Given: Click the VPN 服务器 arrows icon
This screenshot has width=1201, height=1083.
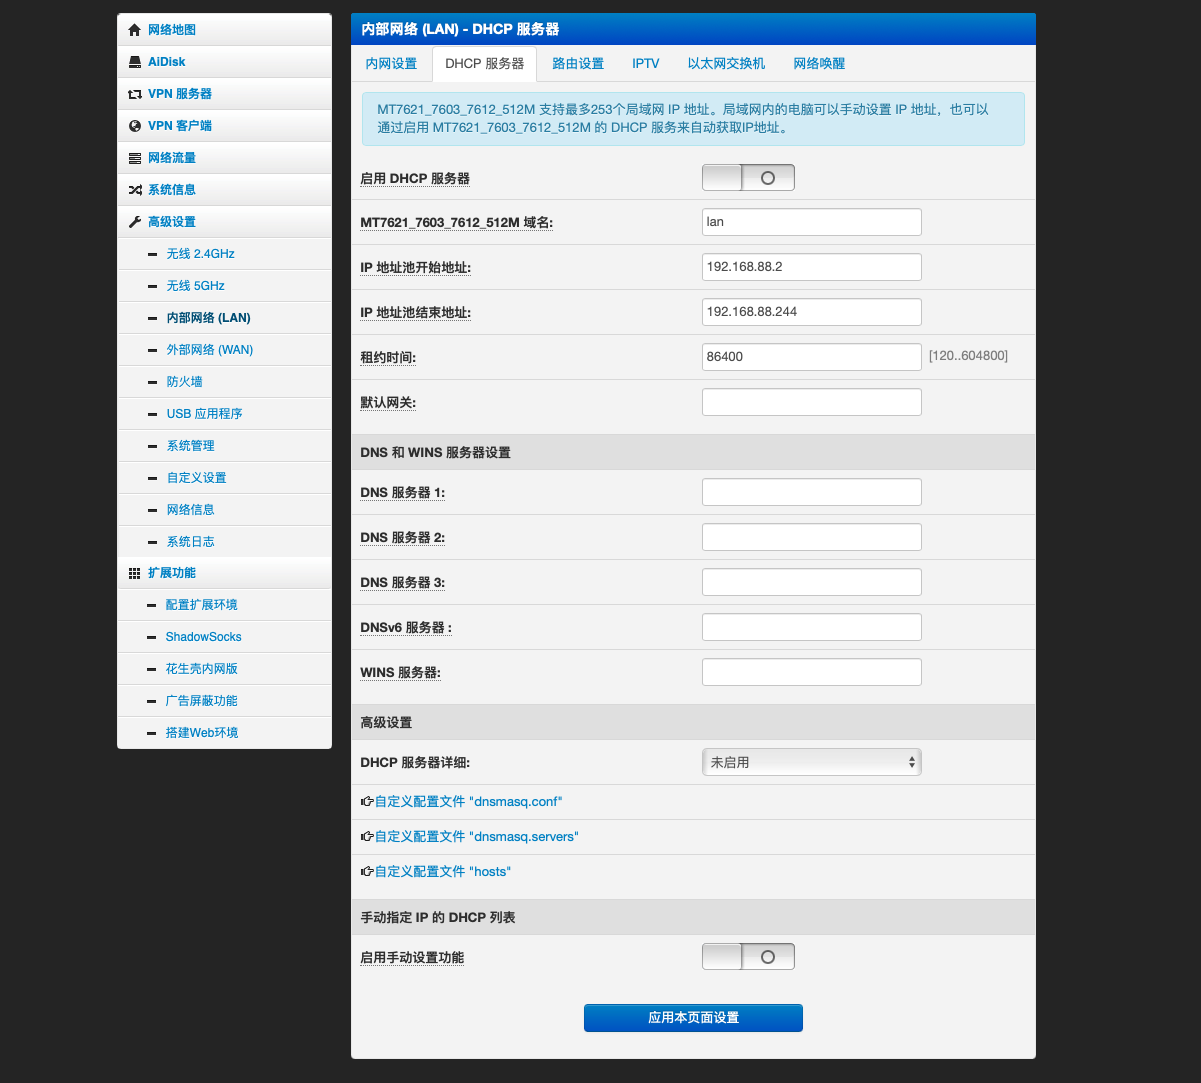Looking at the screenshot, I should pos(135,94).
